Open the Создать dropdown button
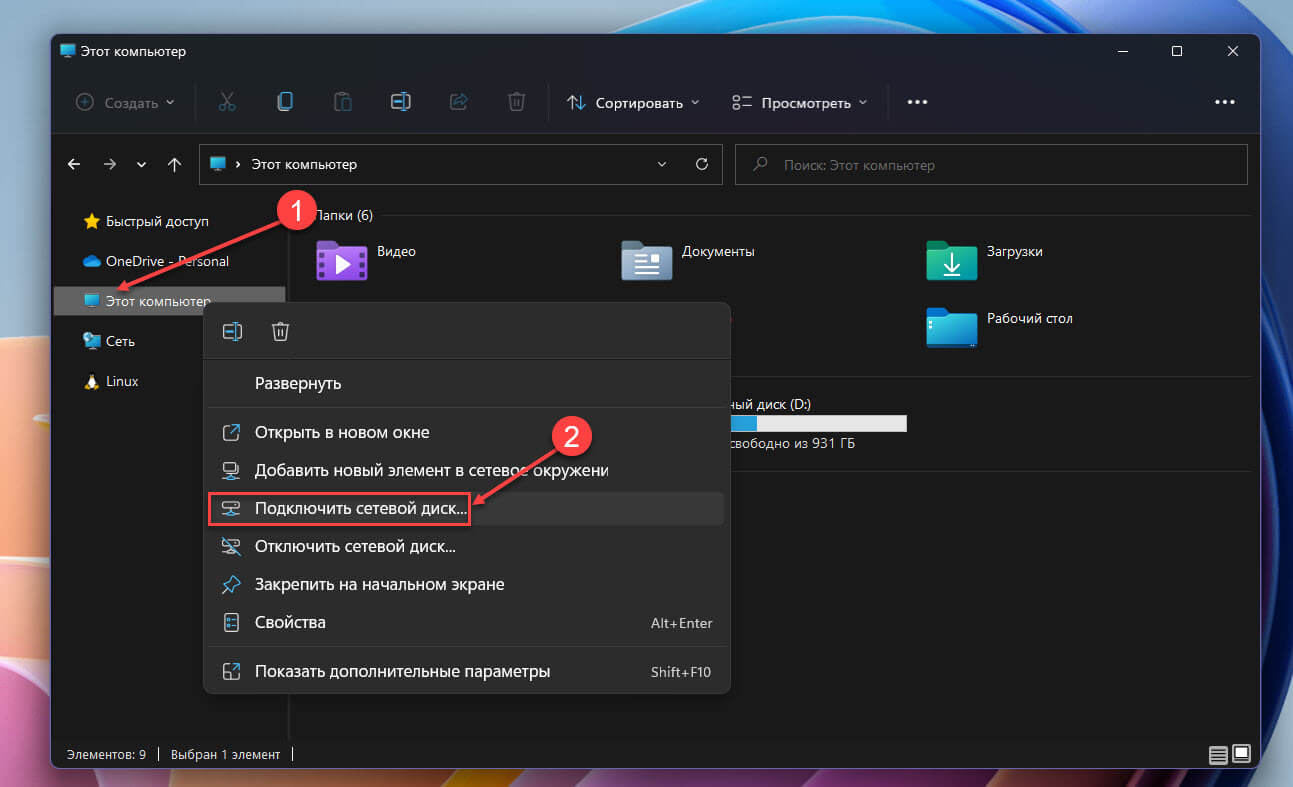This screenshot has height=787, width=1293. tap(125, 102)
